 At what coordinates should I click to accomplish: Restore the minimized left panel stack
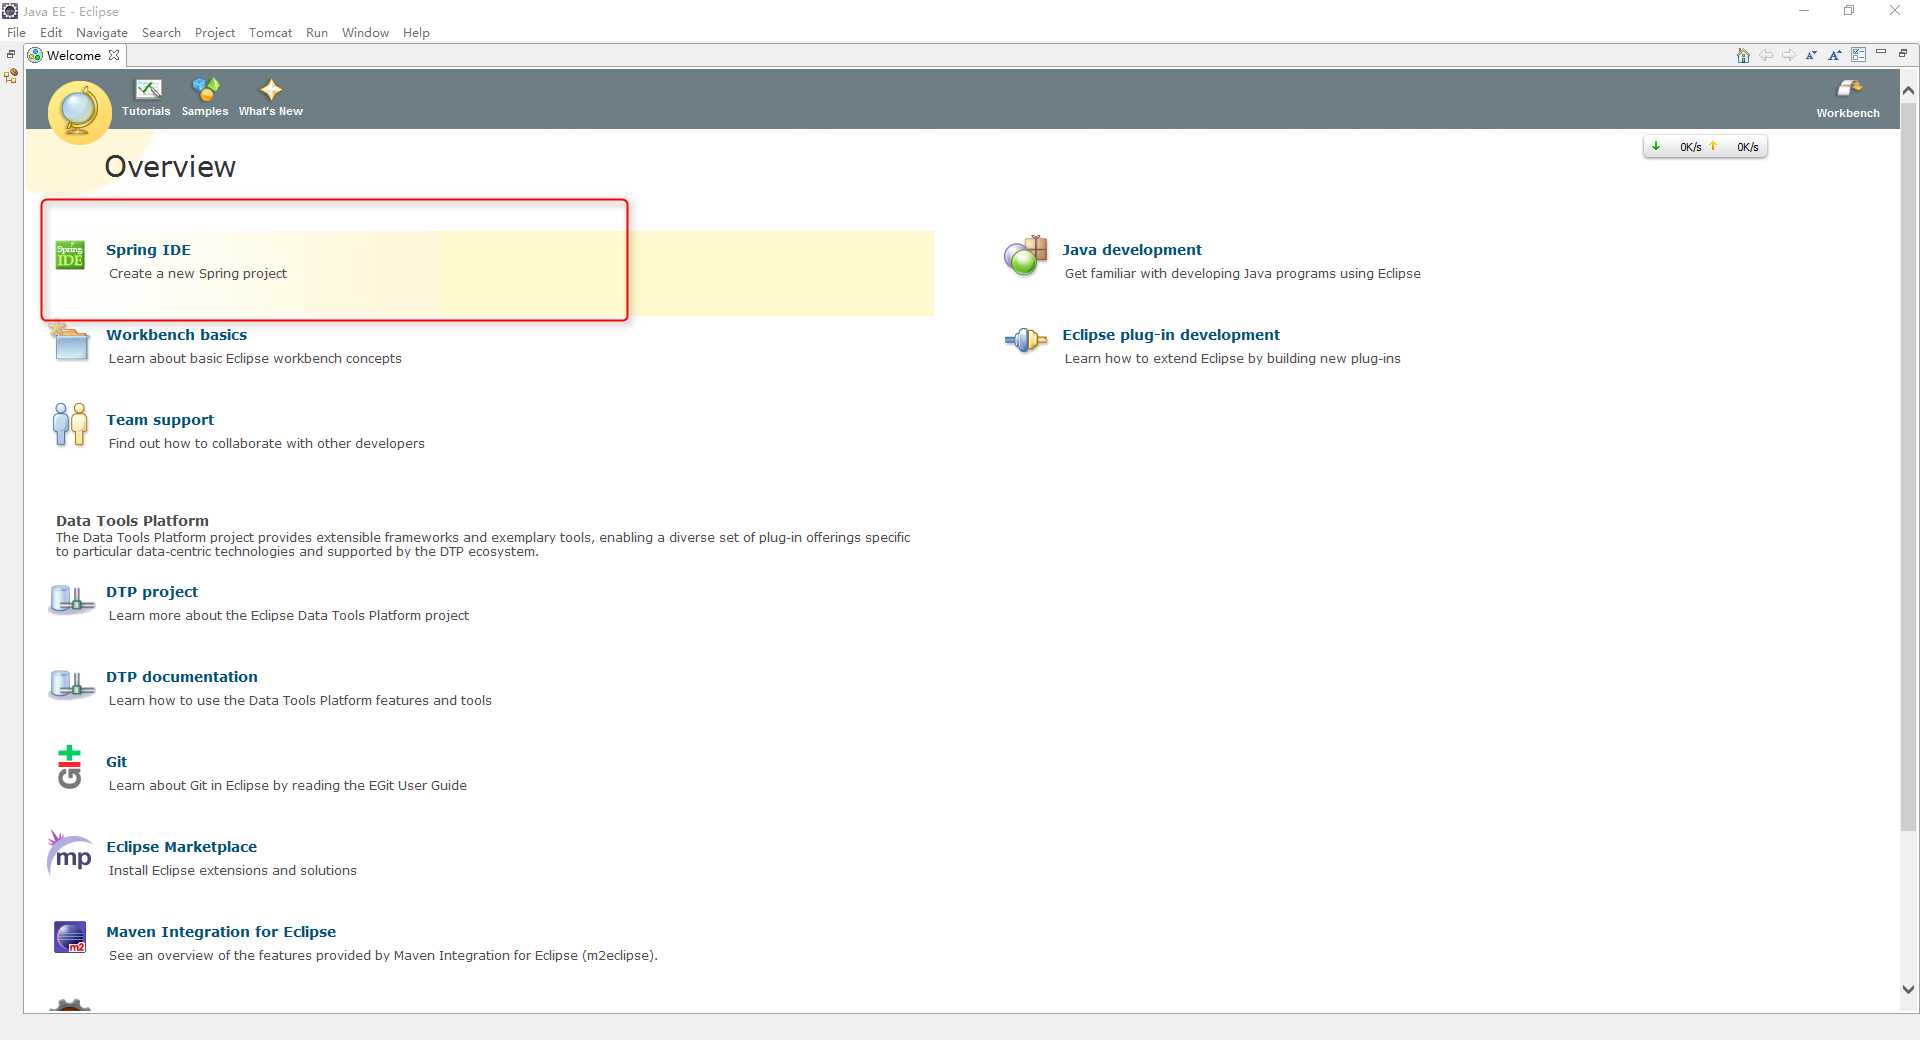coord(11,54)
